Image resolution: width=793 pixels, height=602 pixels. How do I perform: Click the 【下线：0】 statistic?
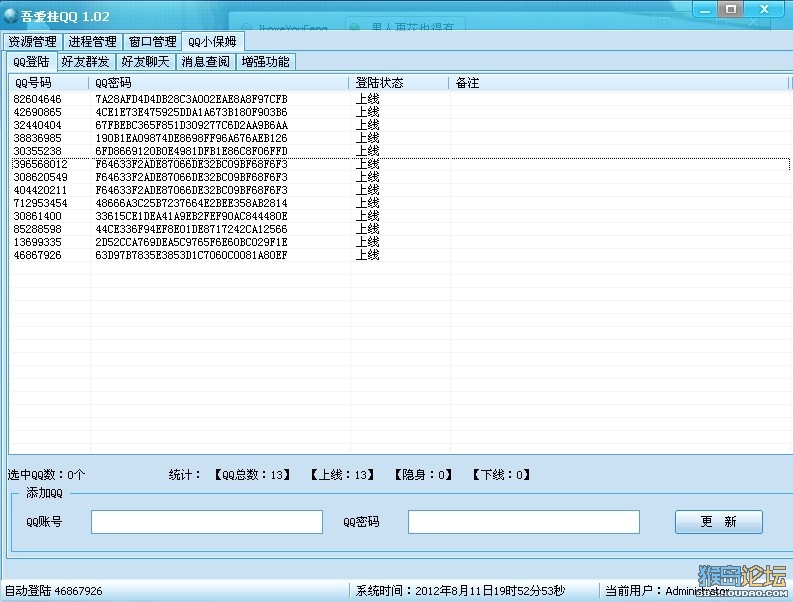coord(501,475)
